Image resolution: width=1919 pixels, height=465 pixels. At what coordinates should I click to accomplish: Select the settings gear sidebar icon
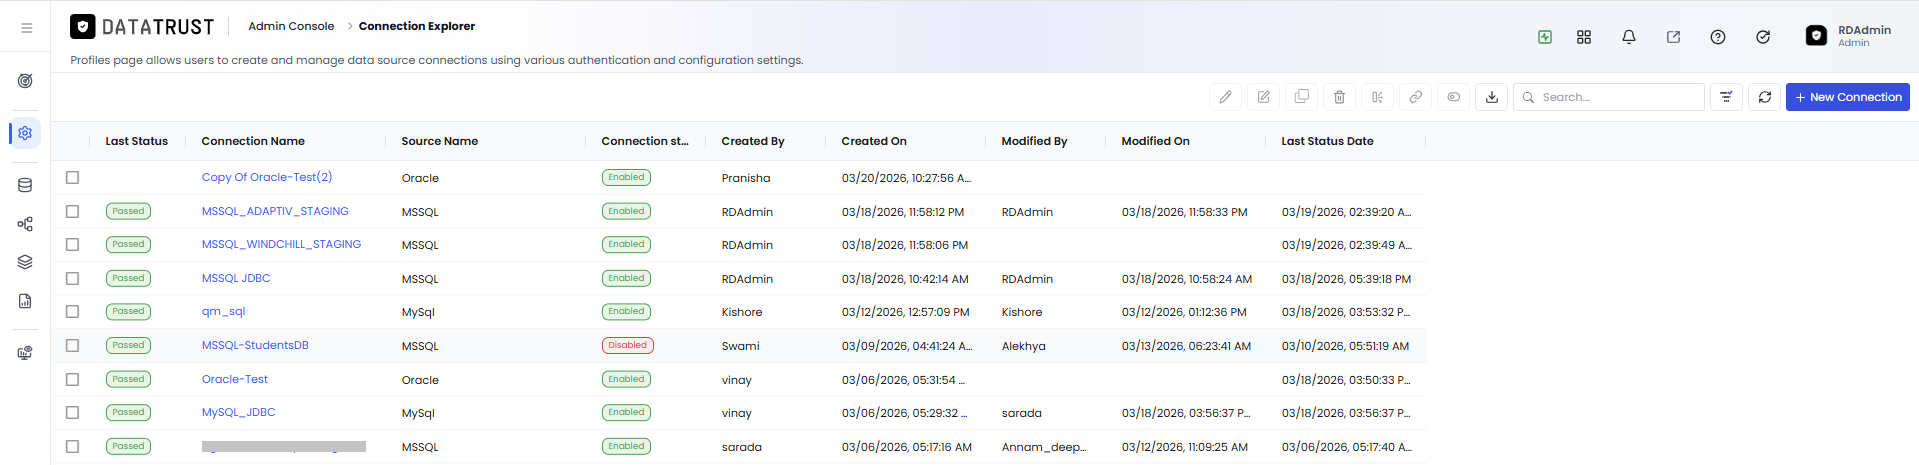point(25,133)
